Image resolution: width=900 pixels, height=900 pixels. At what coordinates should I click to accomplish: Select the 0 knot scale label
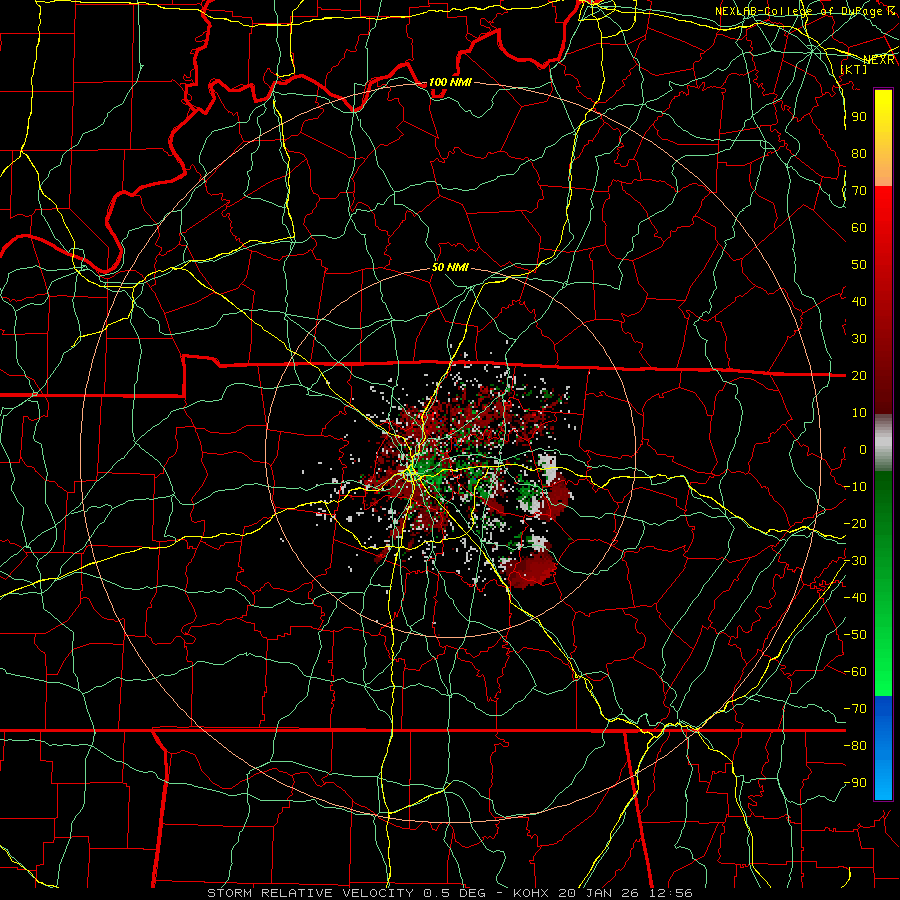click(x=863, y=449)
